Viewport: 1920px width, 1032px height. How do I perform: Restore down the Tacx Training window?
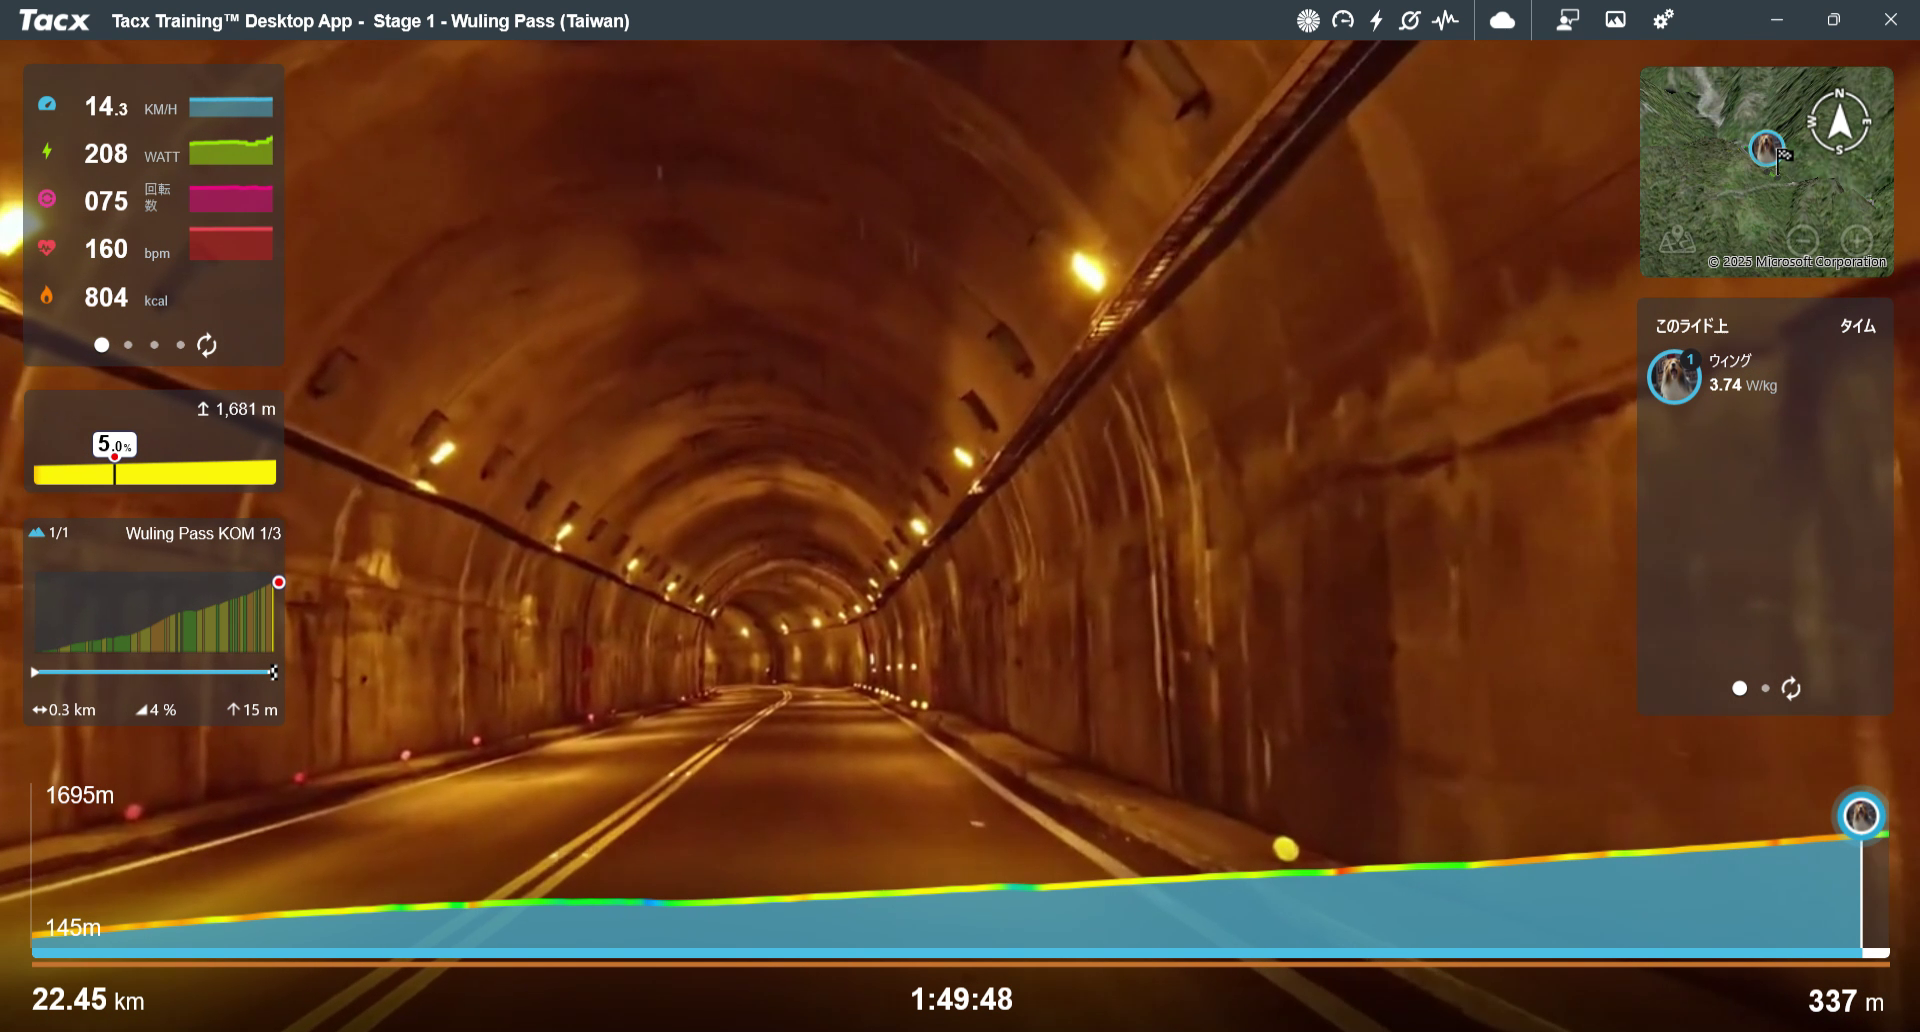pyautogui.click(x=1833, y=20)
